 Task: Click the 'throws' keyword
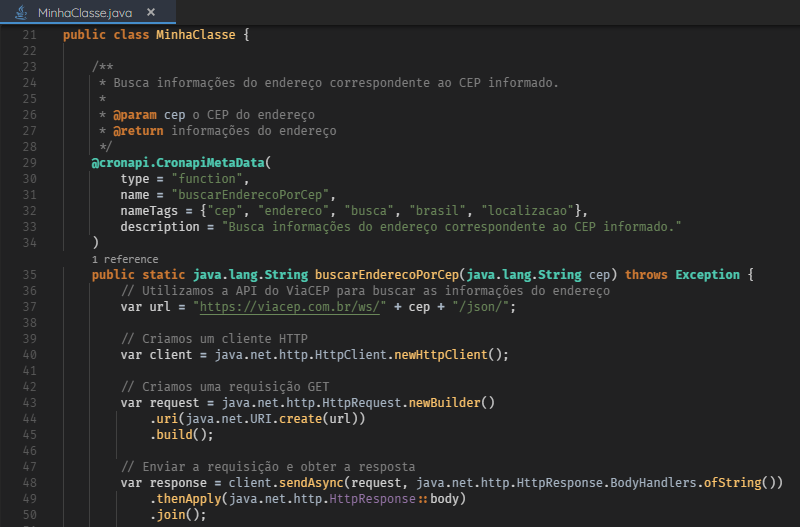click(x=646, y=274)
